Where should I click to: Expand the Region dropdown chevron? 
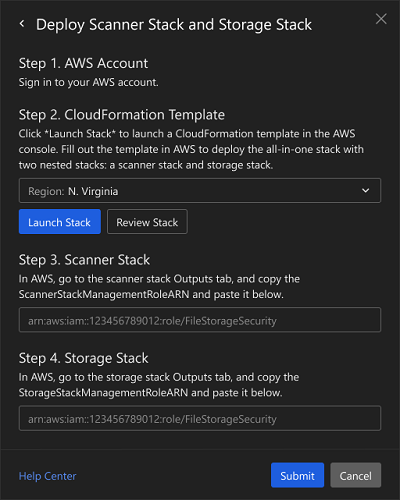tap(366, 191)
